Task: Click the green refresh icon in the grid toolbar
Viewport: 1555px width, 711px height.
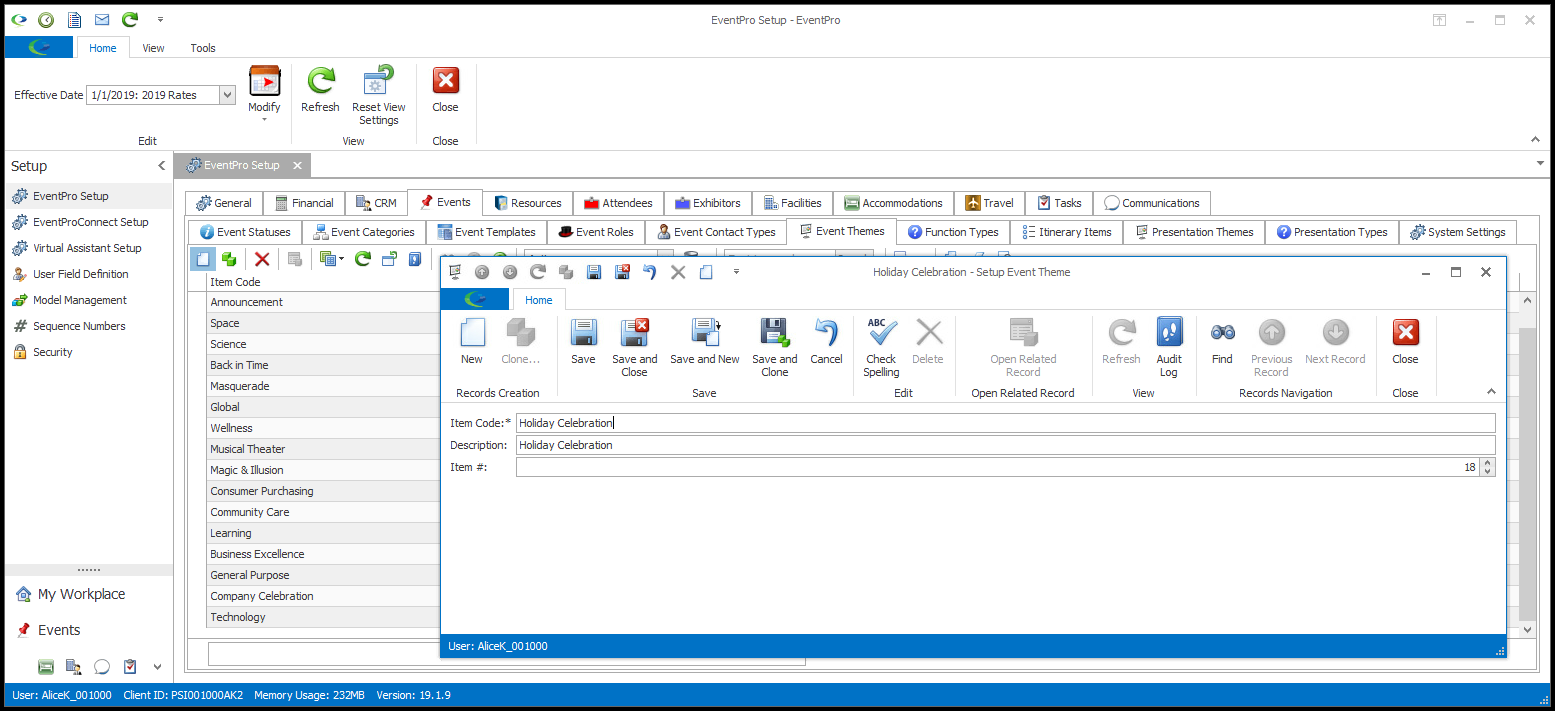Action: point(363,259)
